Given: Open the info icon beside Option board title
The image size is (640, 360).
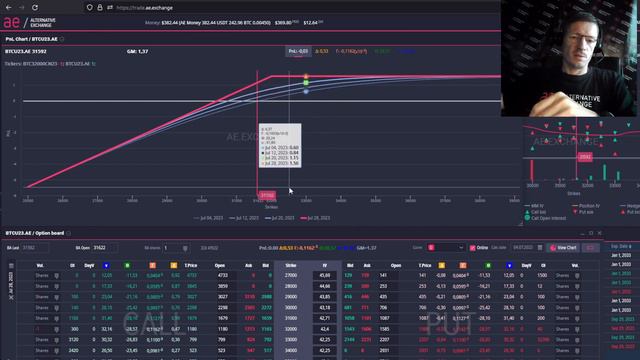Looking at the screenshot, I should (x=69, y=233).
